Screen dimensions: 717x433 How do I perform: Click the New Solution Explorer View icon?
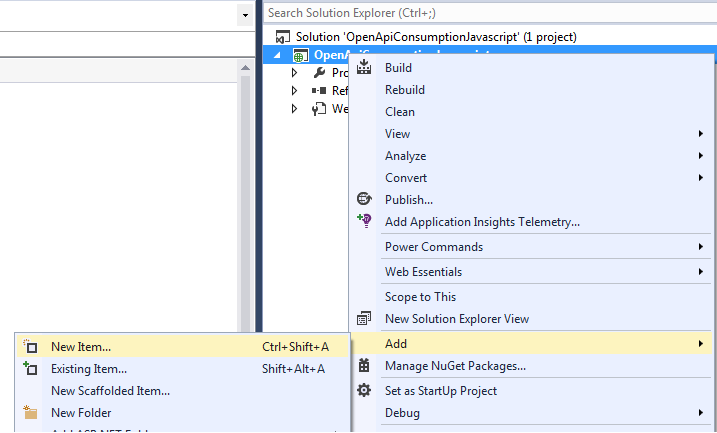click(364, 319)
